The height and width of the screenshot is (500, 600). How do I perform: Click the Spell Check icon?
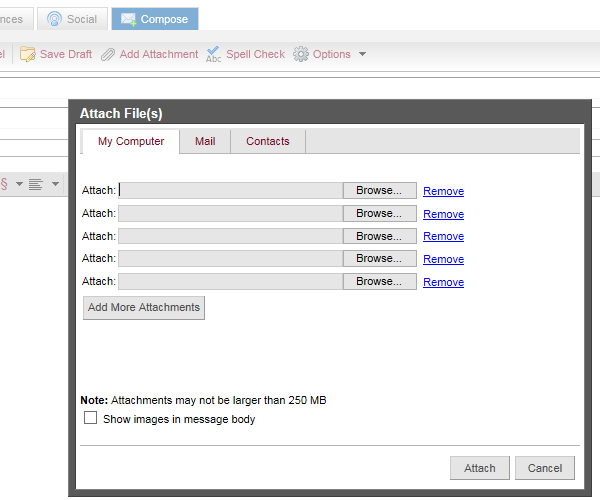pos(214,54)
